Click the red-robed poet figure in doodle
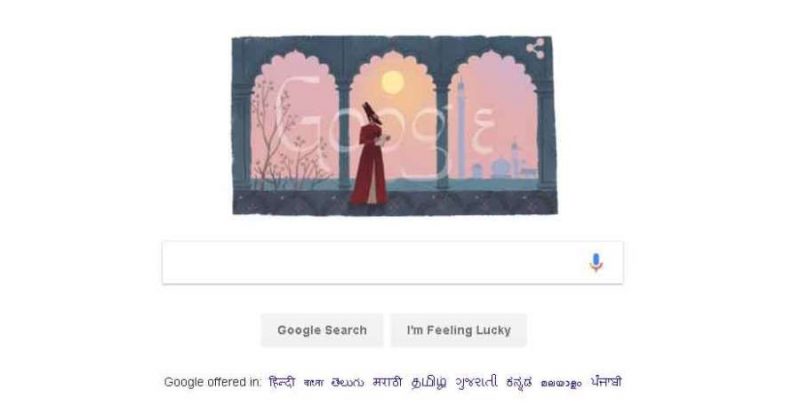Image resolution: width=800 pixels, height=406 pixels. point(370,155)
